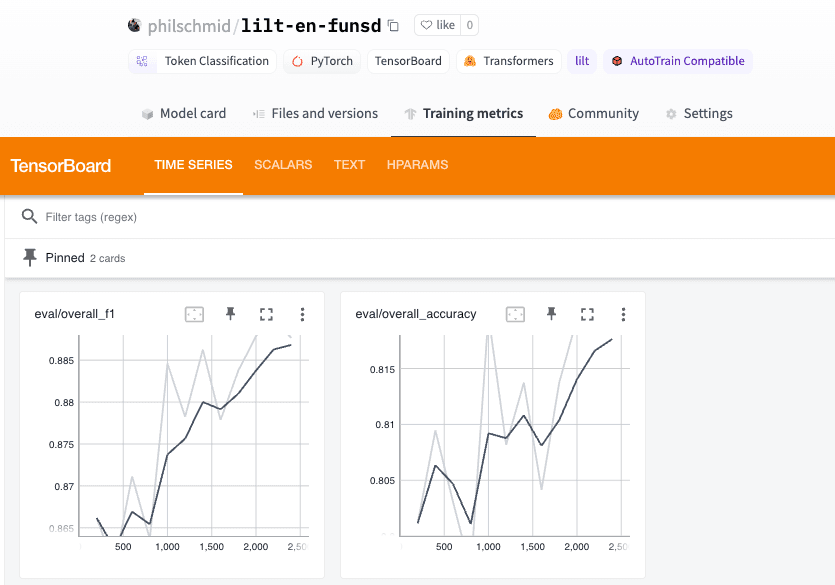Open Settings tab

pyautogui.click(x=699, y=113)
